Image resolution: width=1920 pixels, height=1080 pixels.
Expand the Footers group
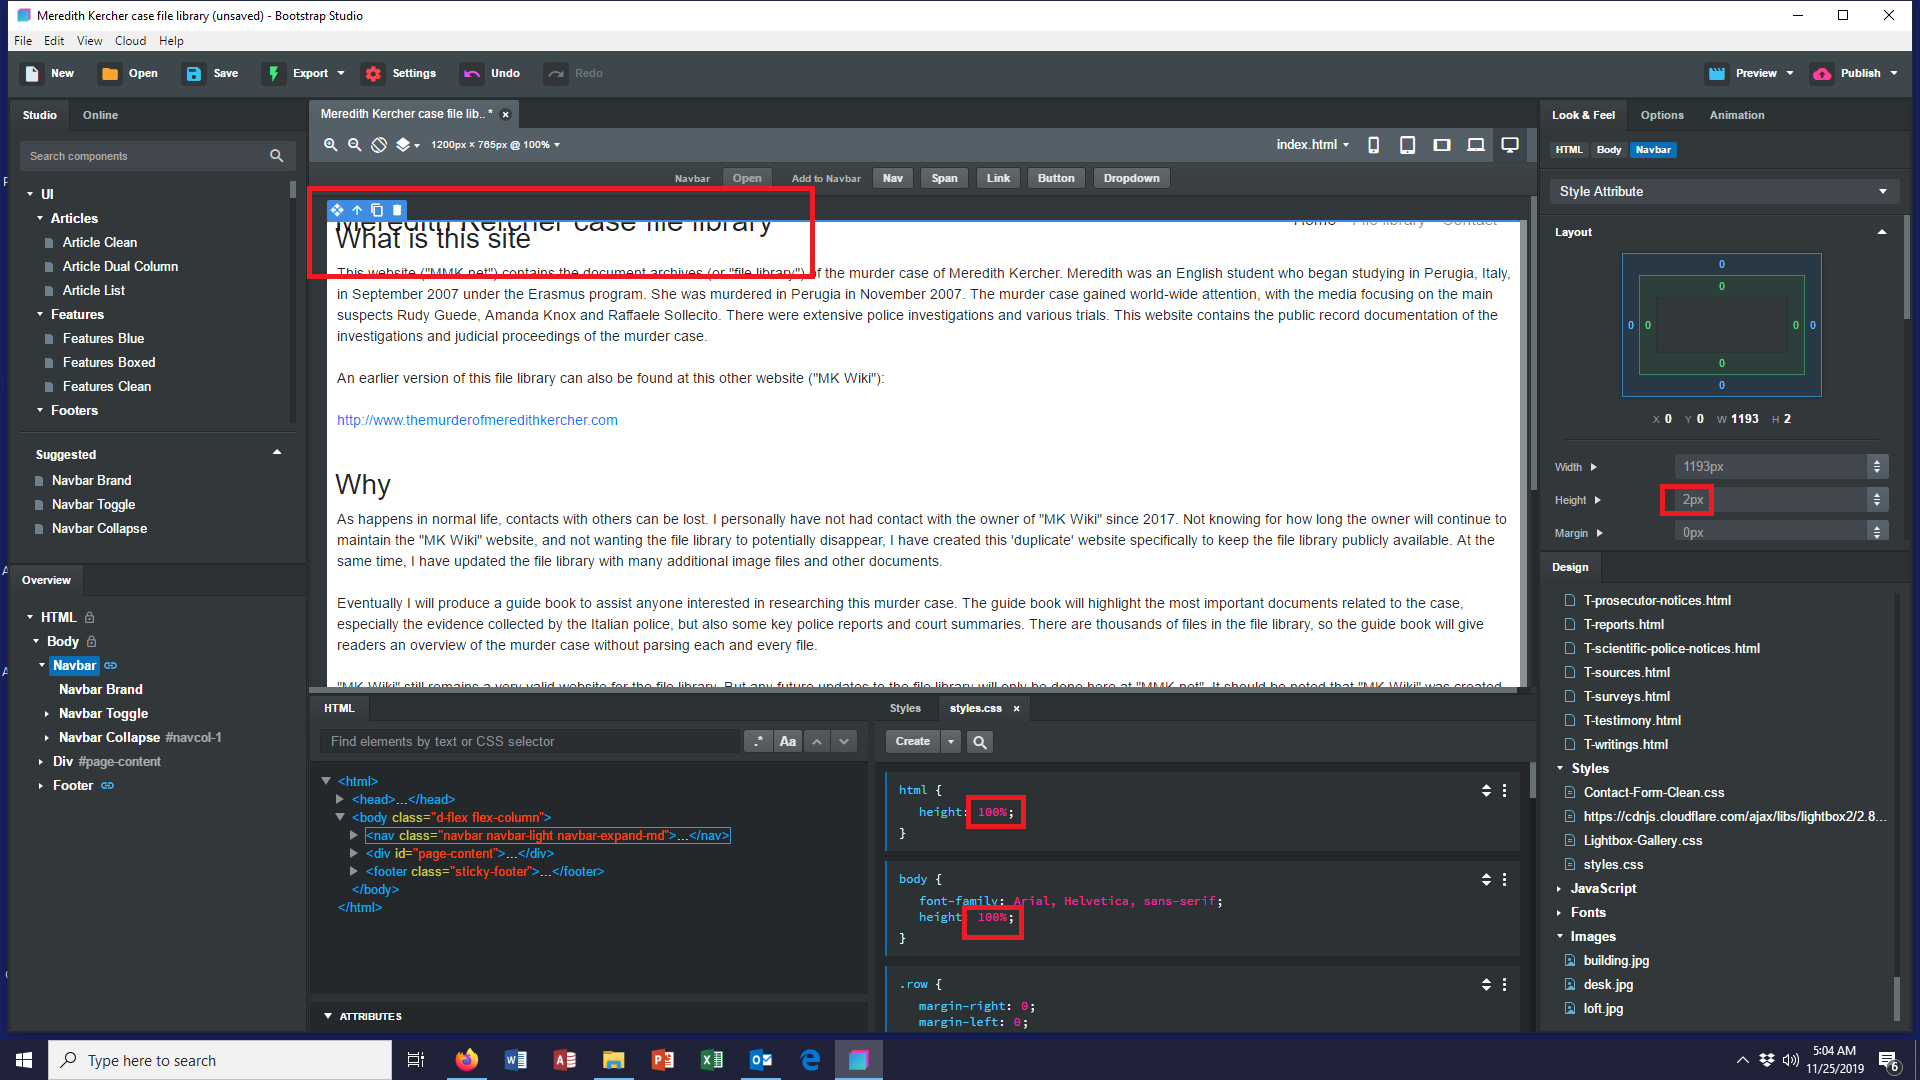(40, 410)
